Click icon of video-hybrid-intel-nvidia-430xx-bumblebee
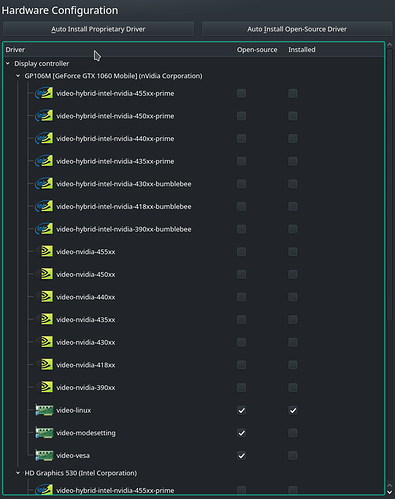The height and width of the screenshot is (499, 395). coord(44,184)
